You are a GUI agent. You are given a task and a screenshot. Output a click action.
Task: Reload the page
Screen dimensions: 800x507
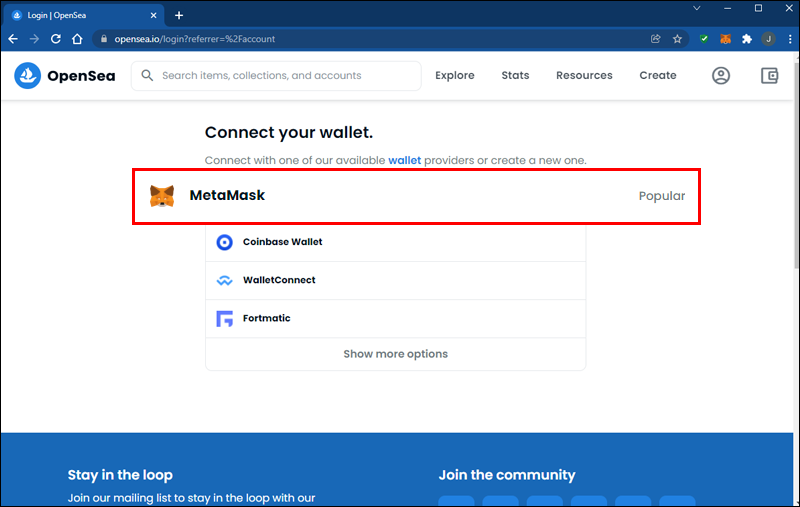click(56, 39)
